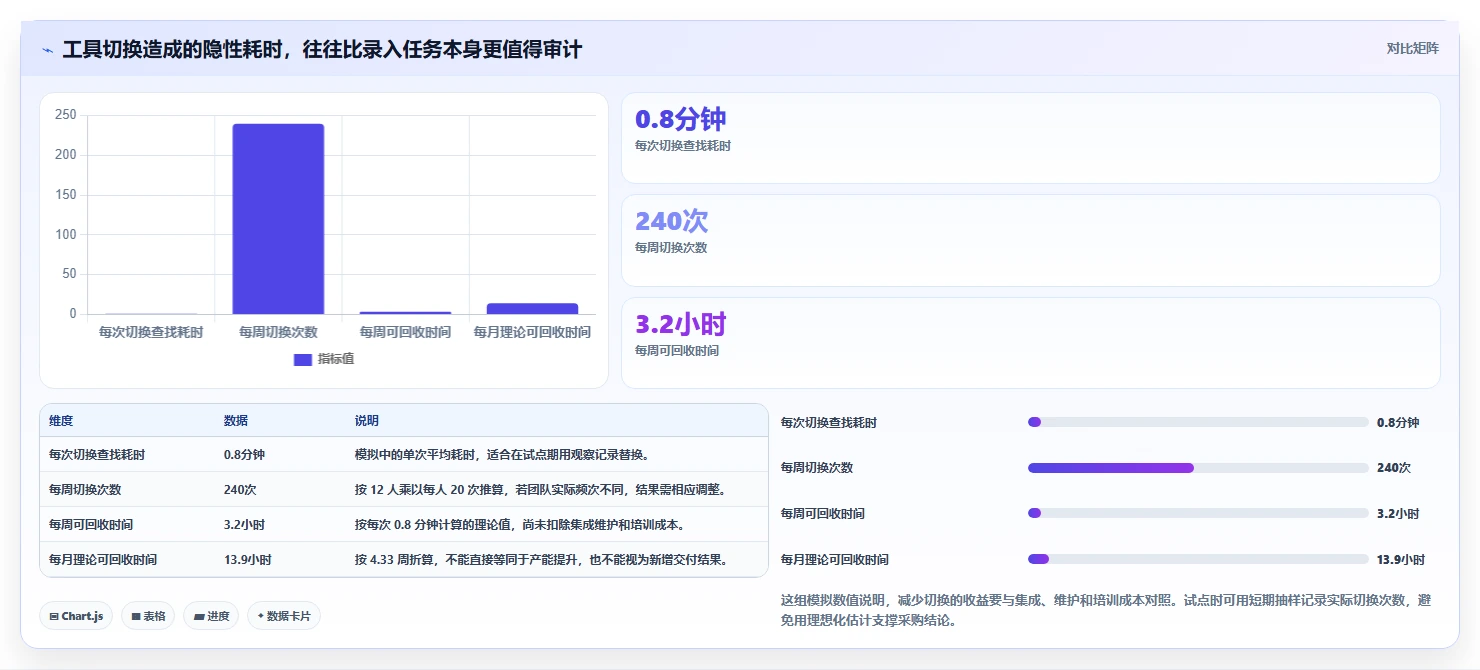Click the 3.2小时 stat card value
This screenshot has width=1480, height=670.
tap(680, 324)
